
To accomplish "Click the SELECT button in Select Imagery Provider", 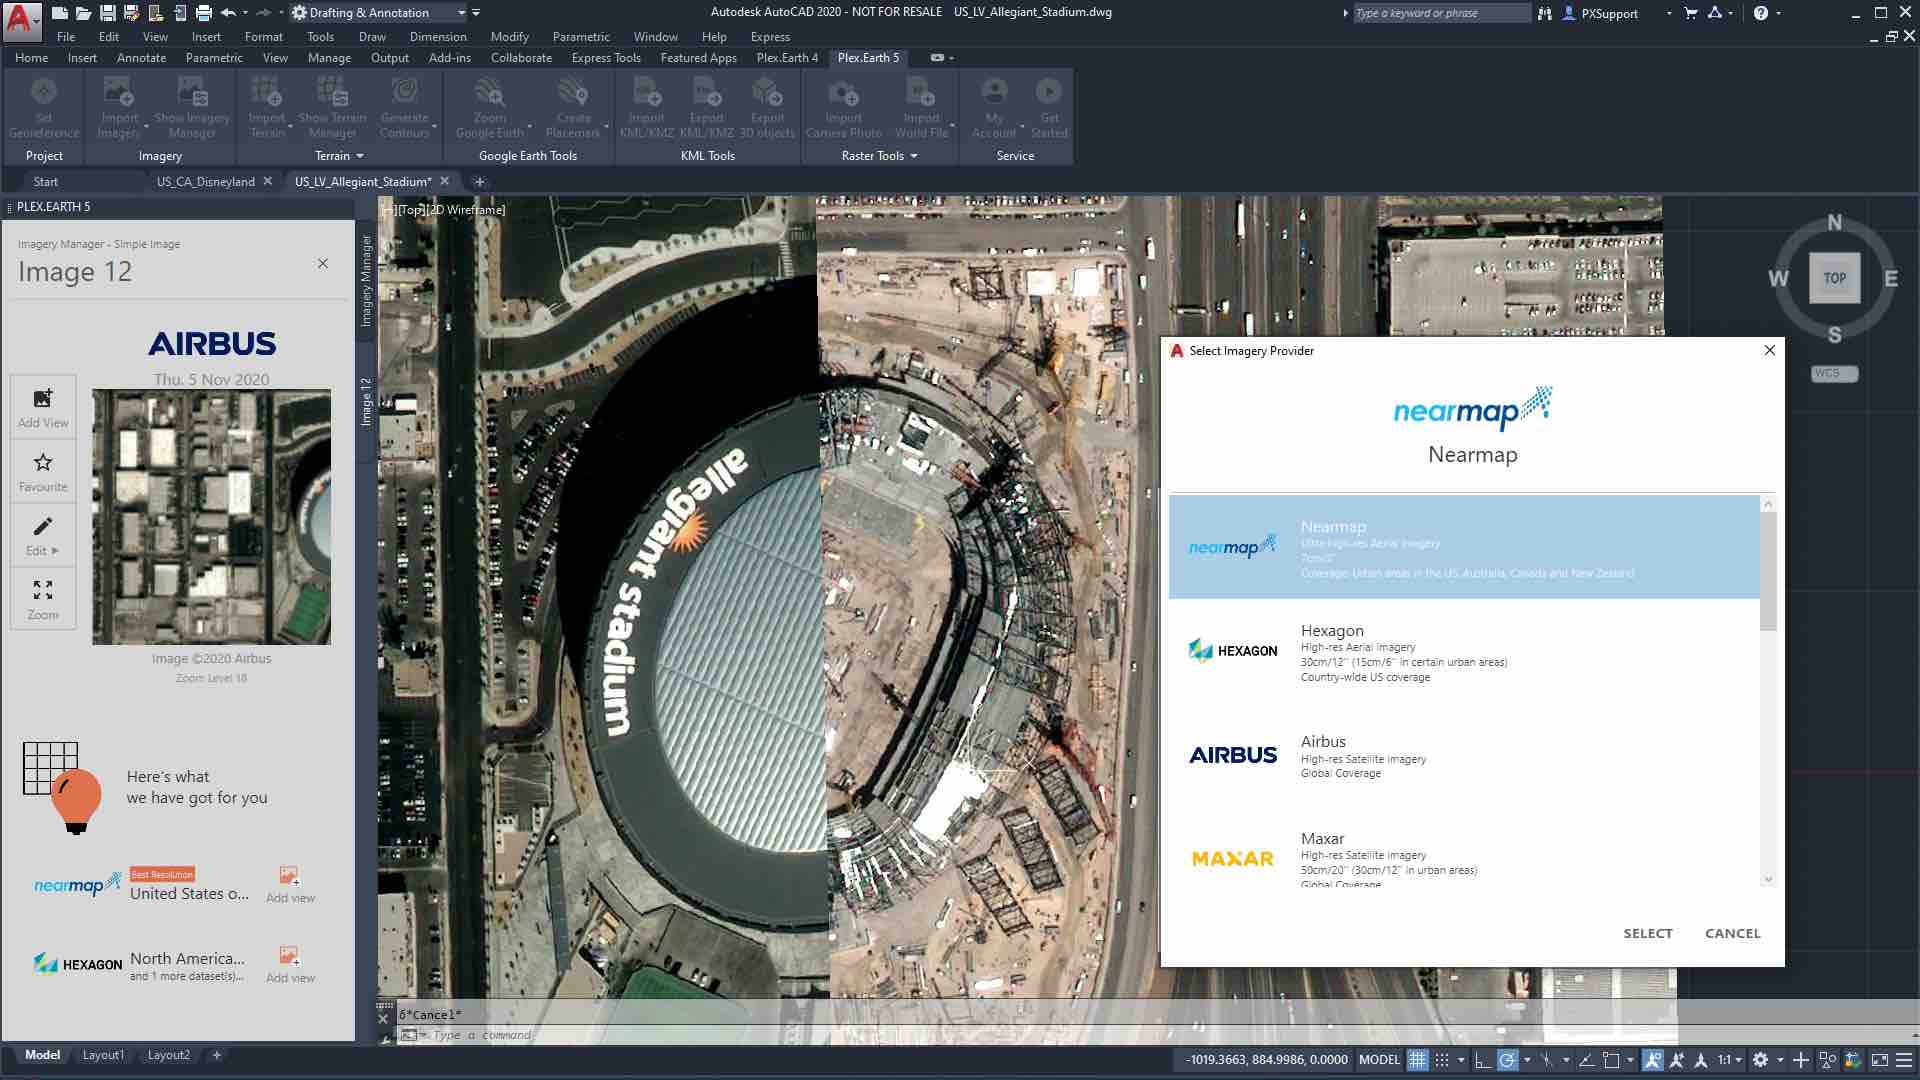I will pyautogui.click(x=1648, y=932).
